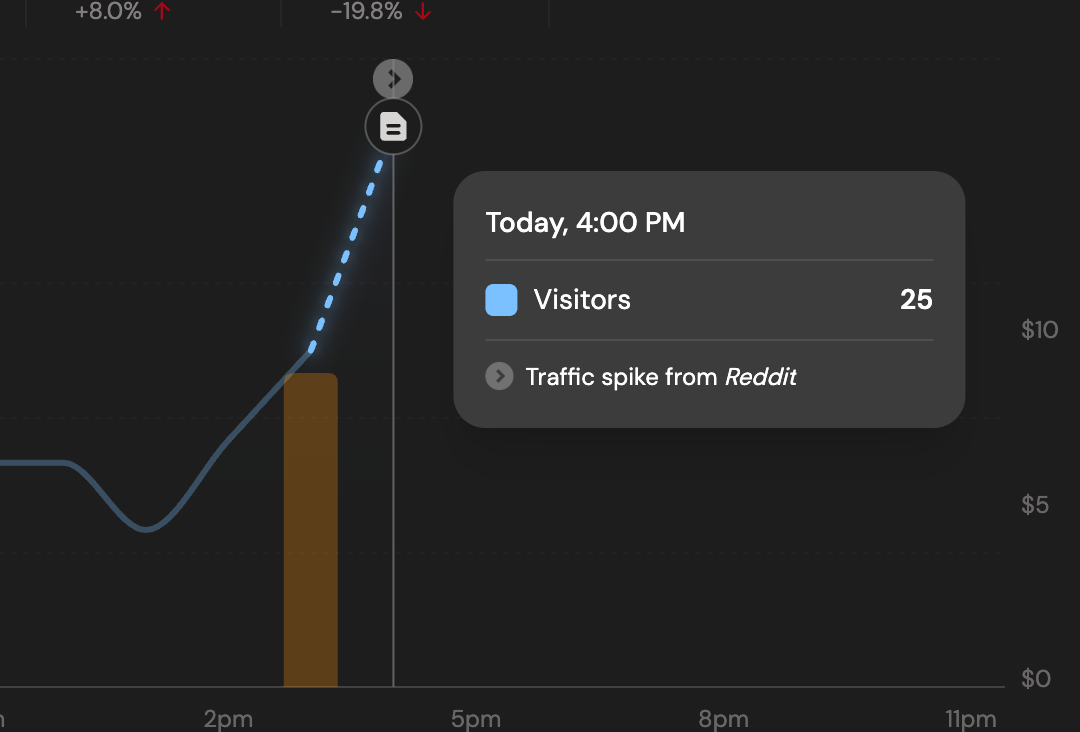Click the 2pm label on time axis

pos(228,719)
